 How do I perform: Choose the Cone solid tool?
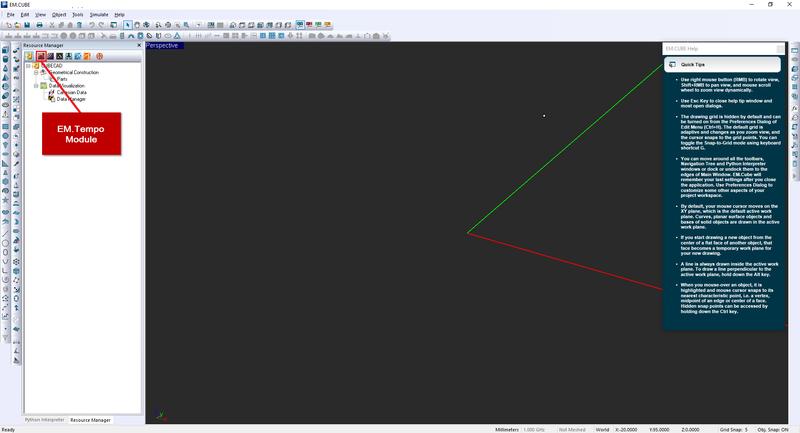(5, 68)
